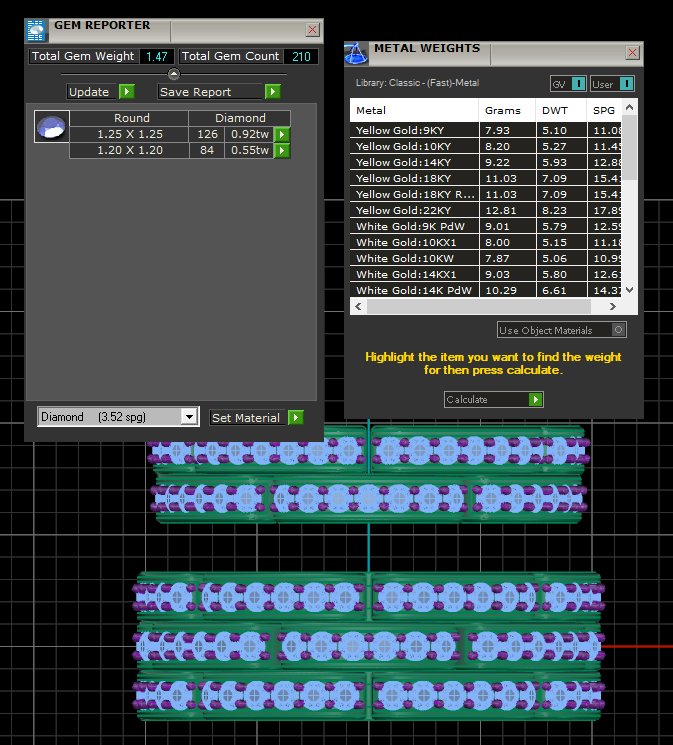This screenshot has width=673, height=745.
Task: Select the White Gold:10KW row
Action: tap(486, 258)
